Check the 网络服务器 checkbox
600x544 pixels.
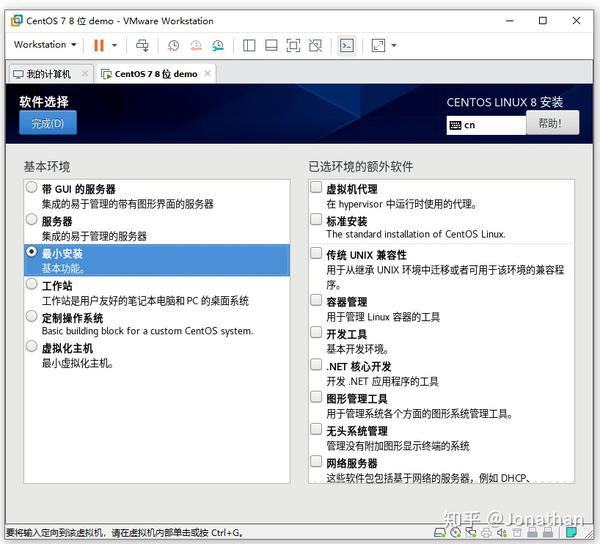(316, 461)
